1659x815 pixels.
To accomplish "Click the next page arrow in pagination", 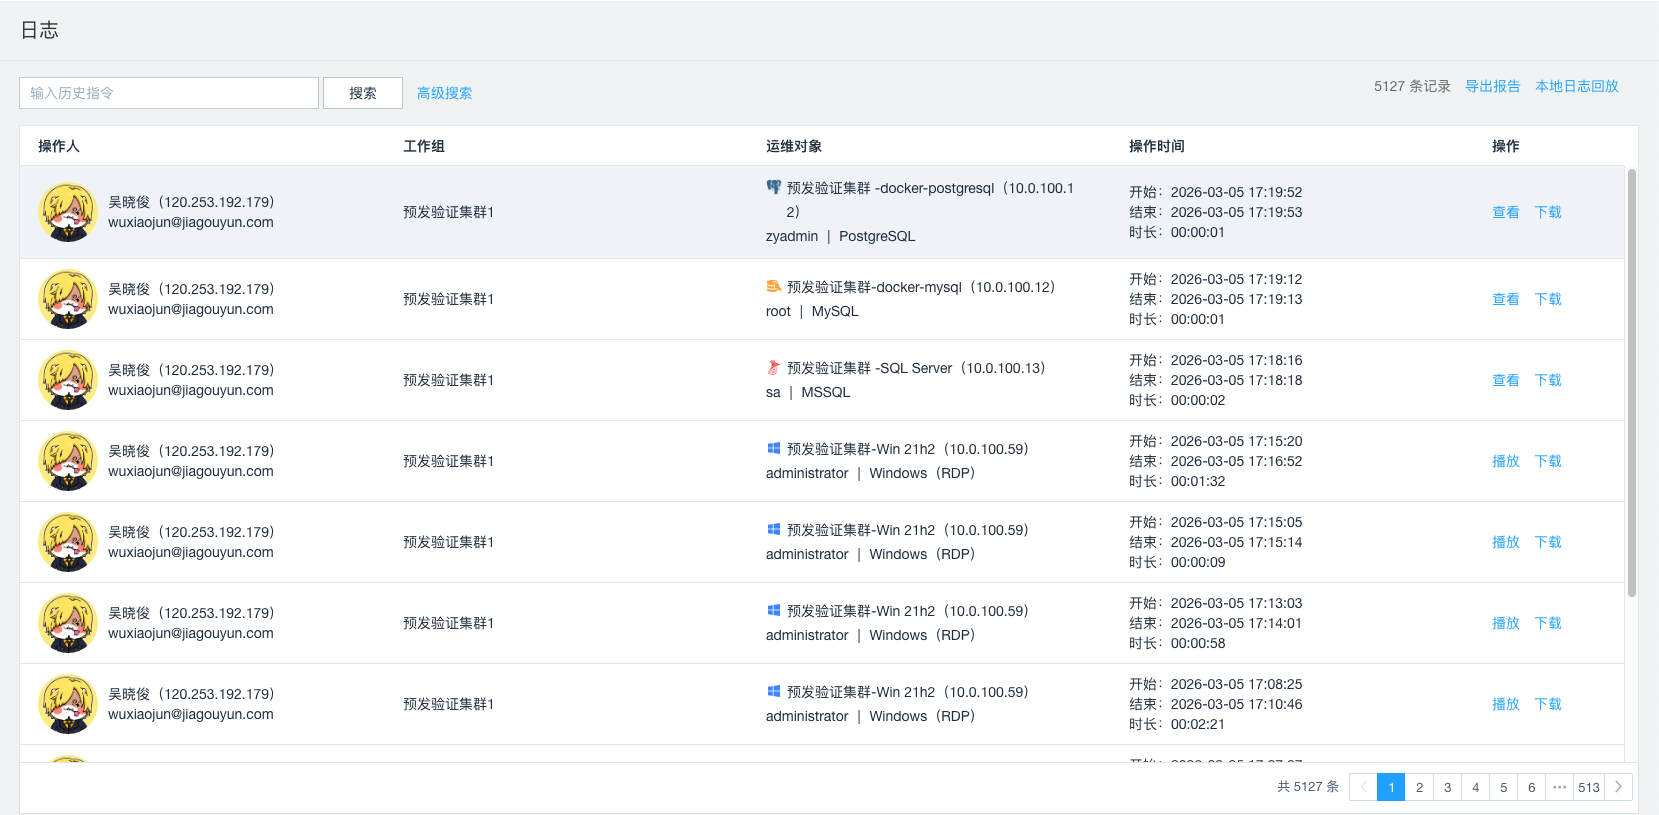I will pos(1618,787).
